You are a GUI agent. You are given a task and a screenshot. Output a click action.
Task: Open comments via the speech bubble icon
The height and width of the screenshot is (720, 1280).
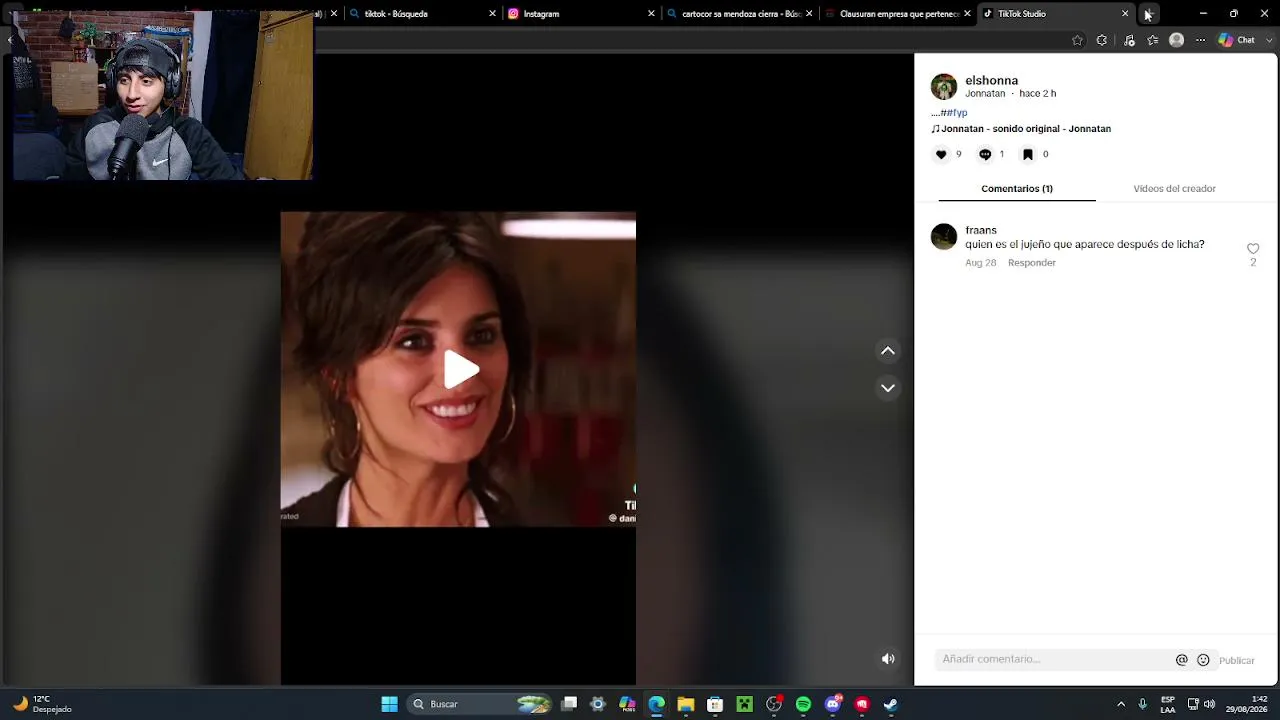(985, 154)
